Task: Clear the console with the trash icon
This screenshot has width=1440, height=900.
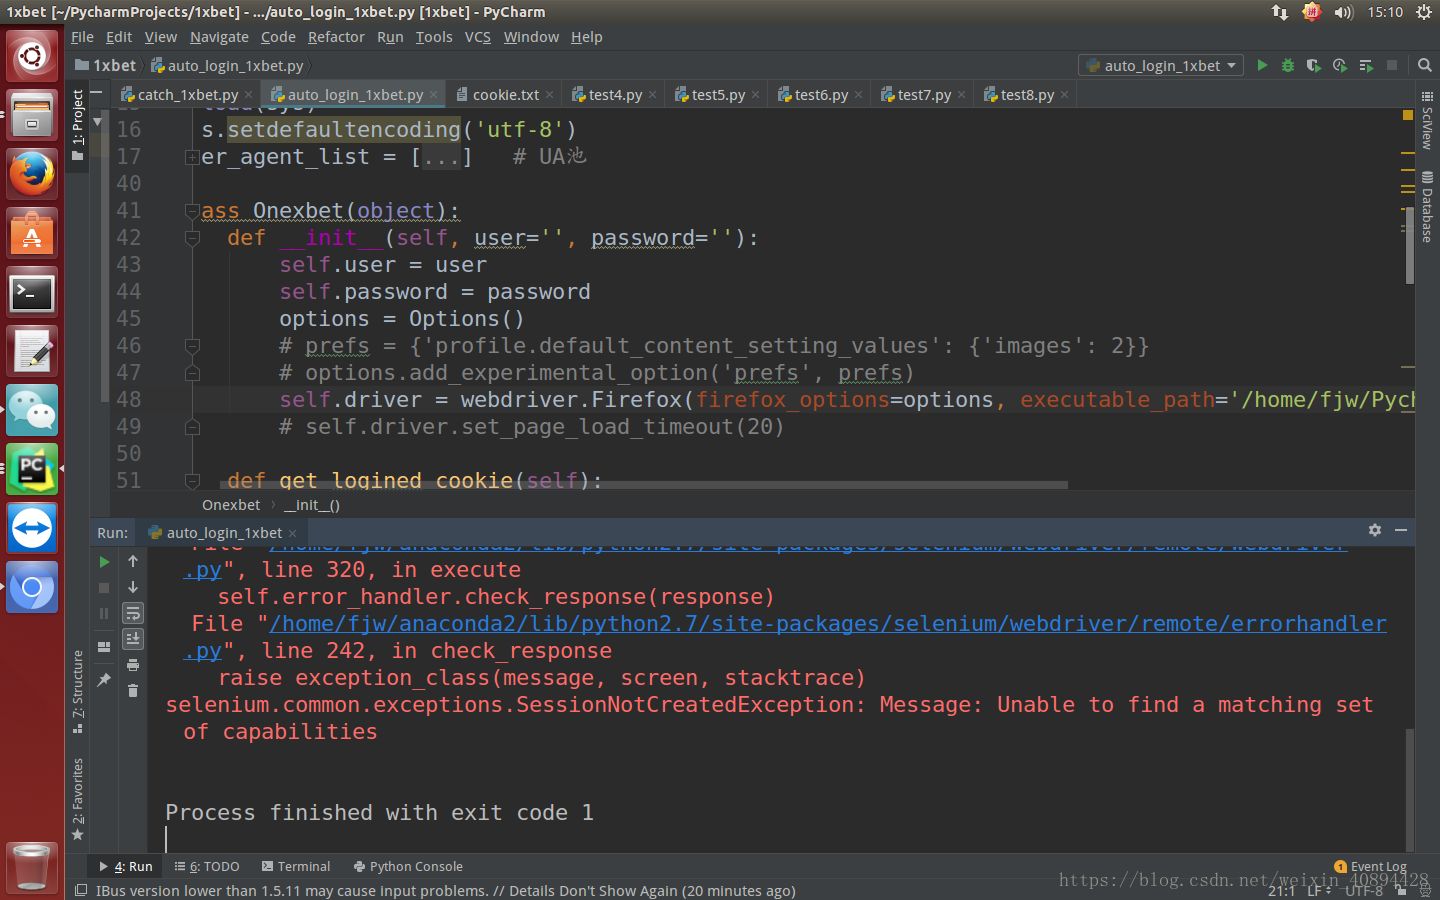Action: coord(133,688)
